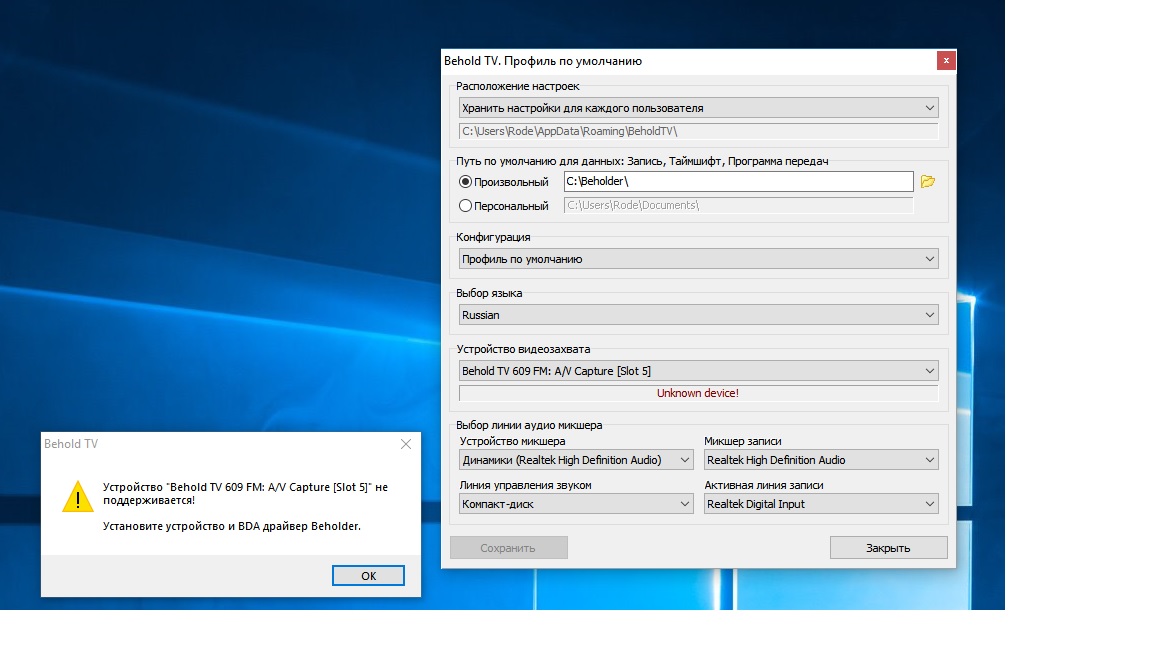Click the Сохранить button

(x=508, y=547)
